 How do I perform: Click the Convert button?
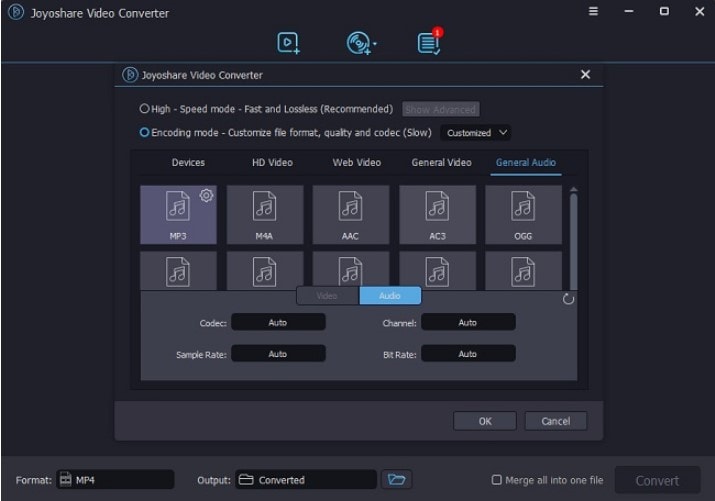pos(657,480)
